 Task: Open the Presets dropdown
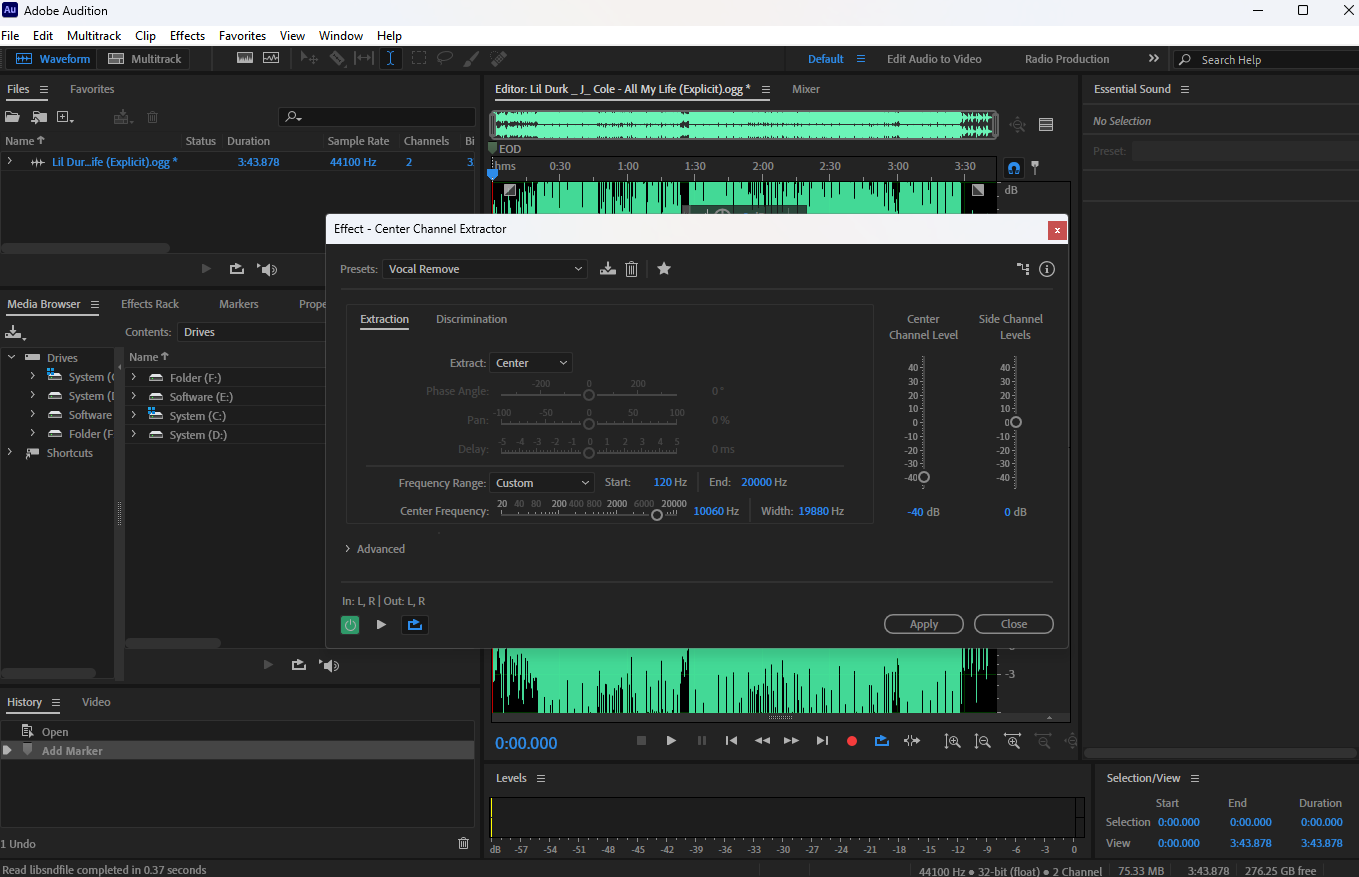pyautogui.click(x=485, y=269)
